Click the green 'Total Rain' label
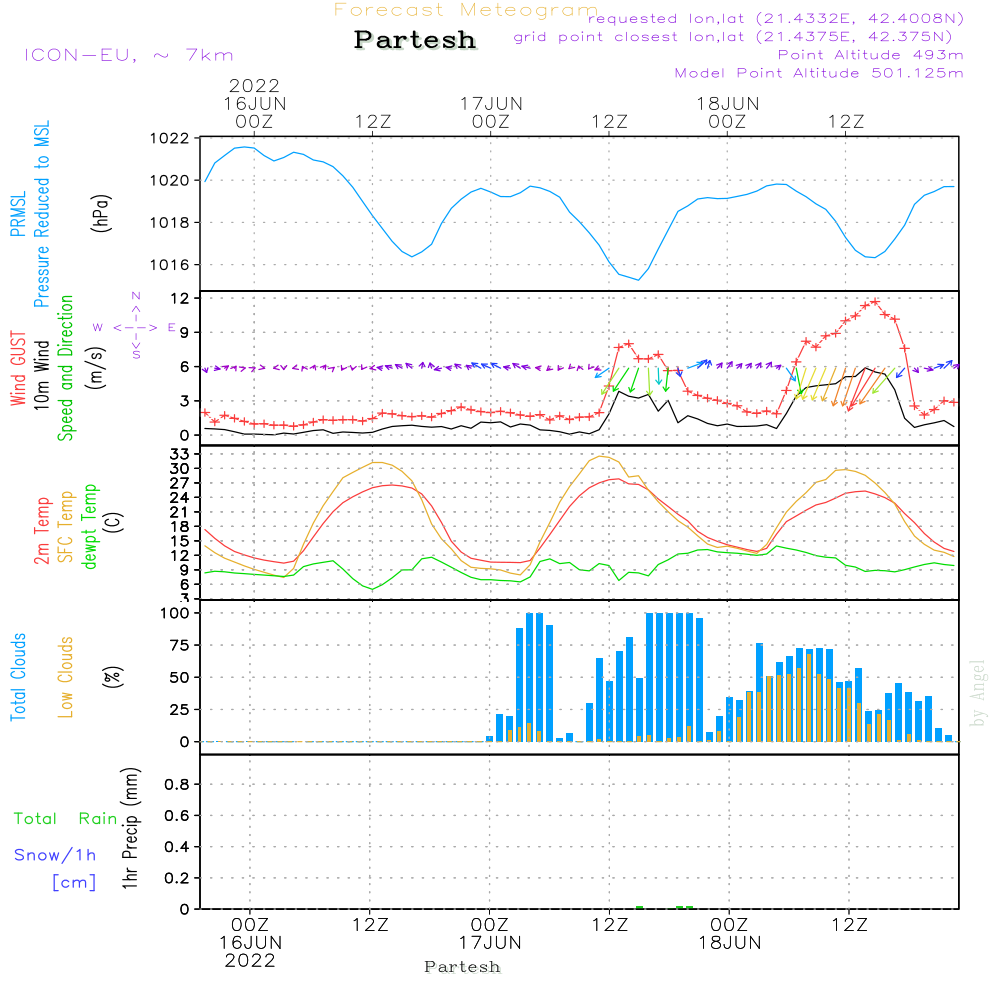This screenshot has height=1000, width=1000. point(66,819)
